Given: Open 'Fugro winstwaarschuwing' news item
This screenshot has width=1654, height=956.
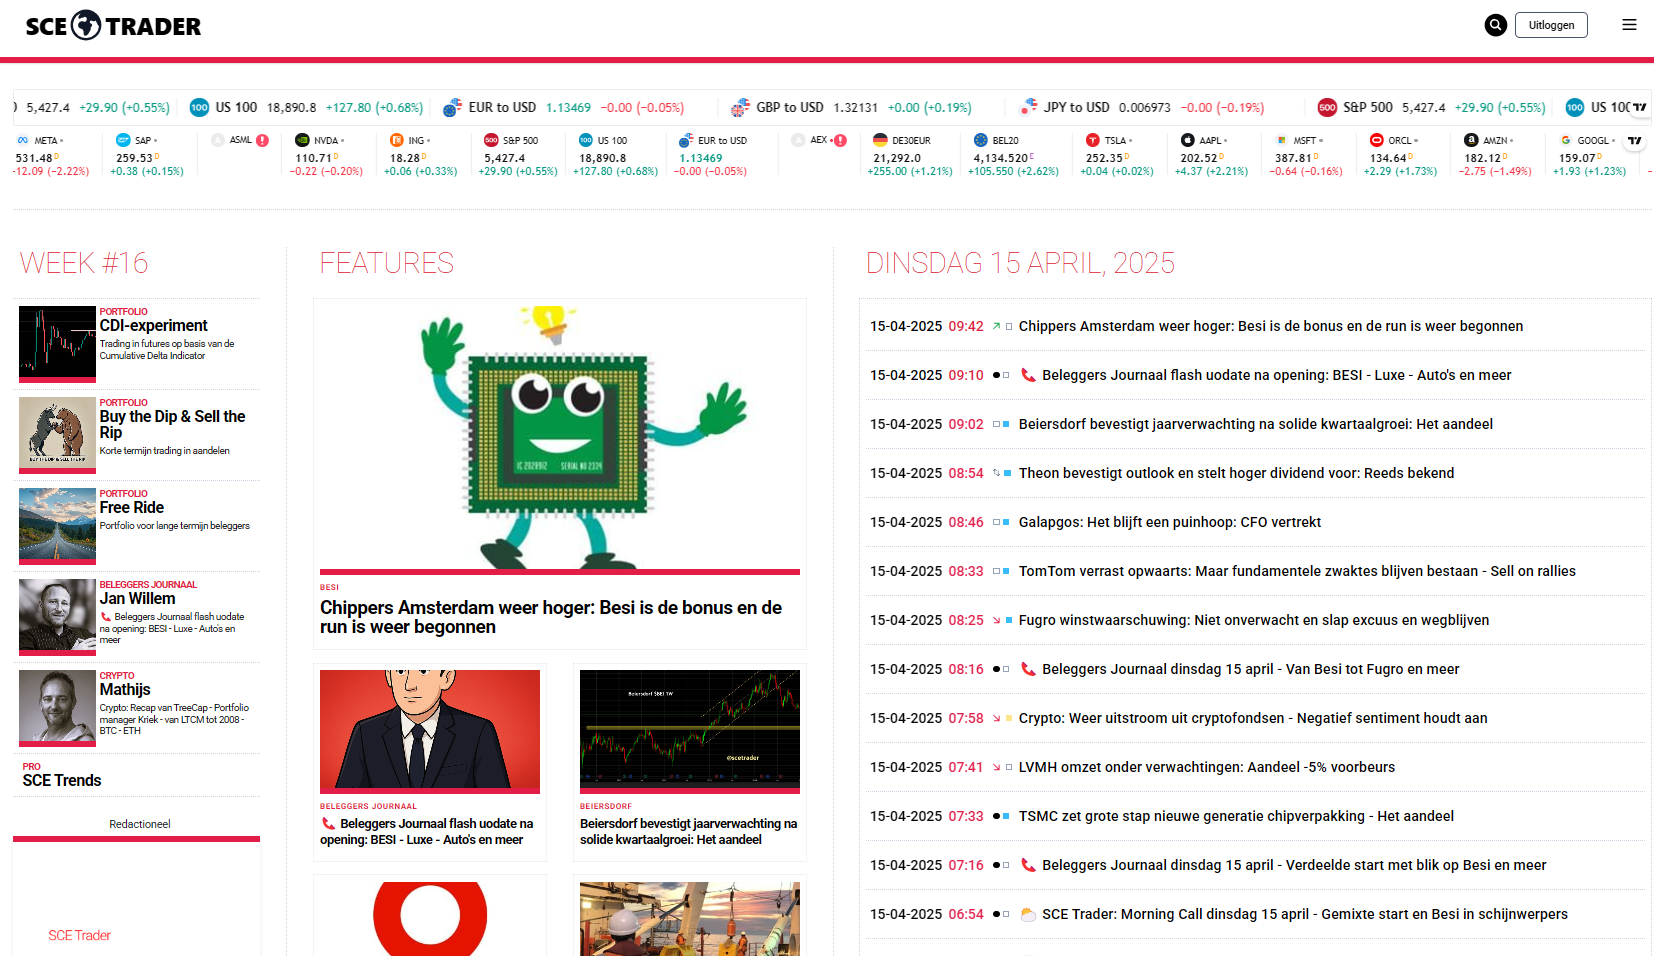Looking at the screenshot, I should click(1254, 620).
